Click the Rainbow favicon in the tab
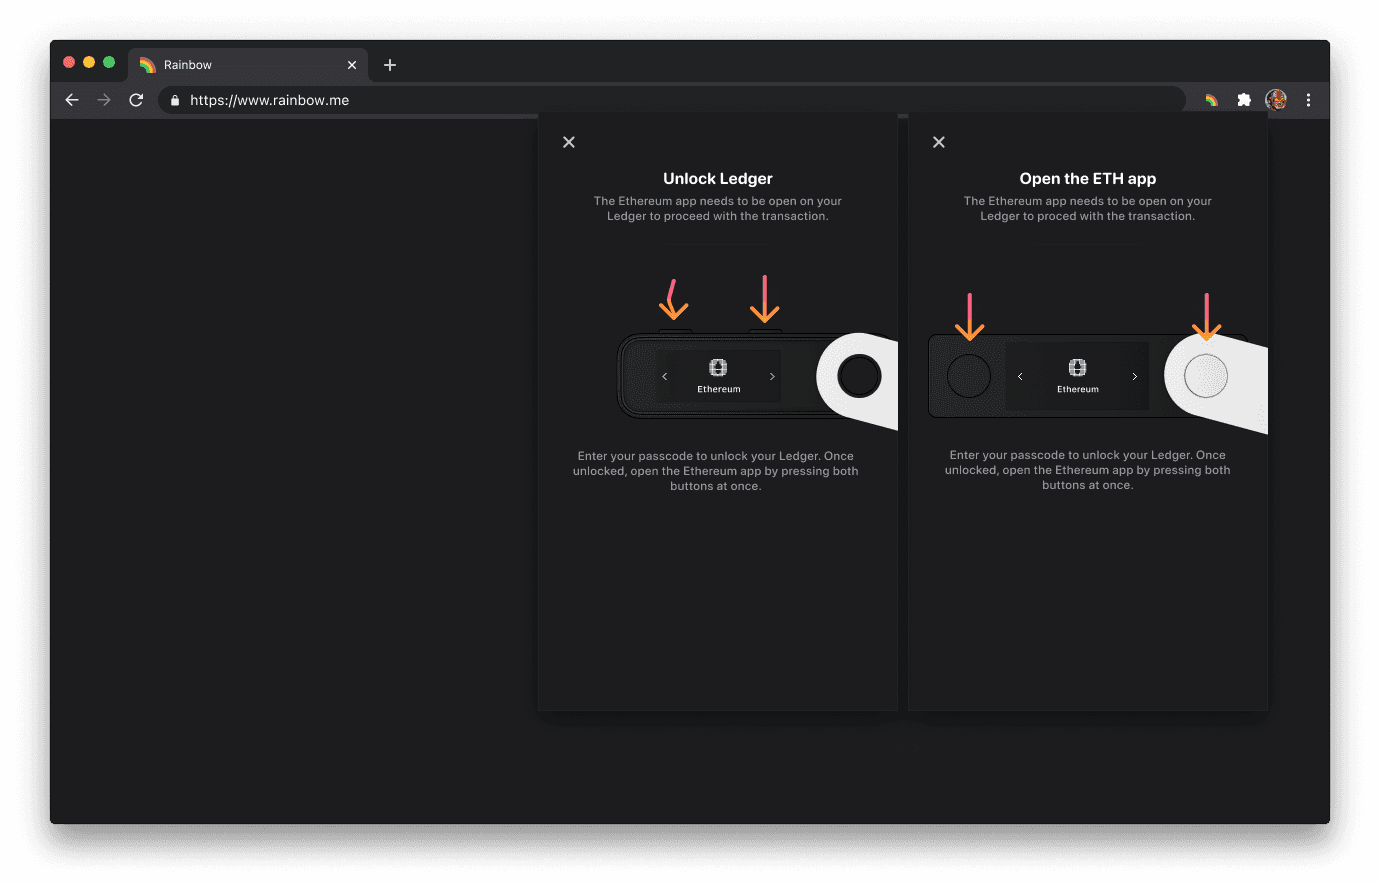The height and width of the screenshot is (884, 1380). click(147, 65)
